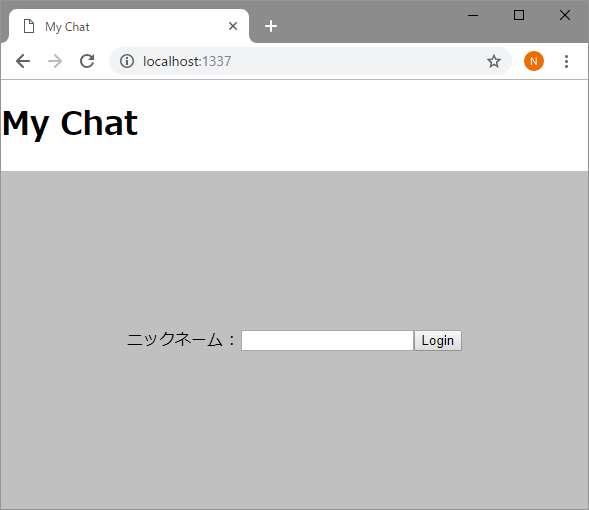This screenshot has height=510, width=589.
Task: Open a new browser tab
Action: tap(271, 26)
